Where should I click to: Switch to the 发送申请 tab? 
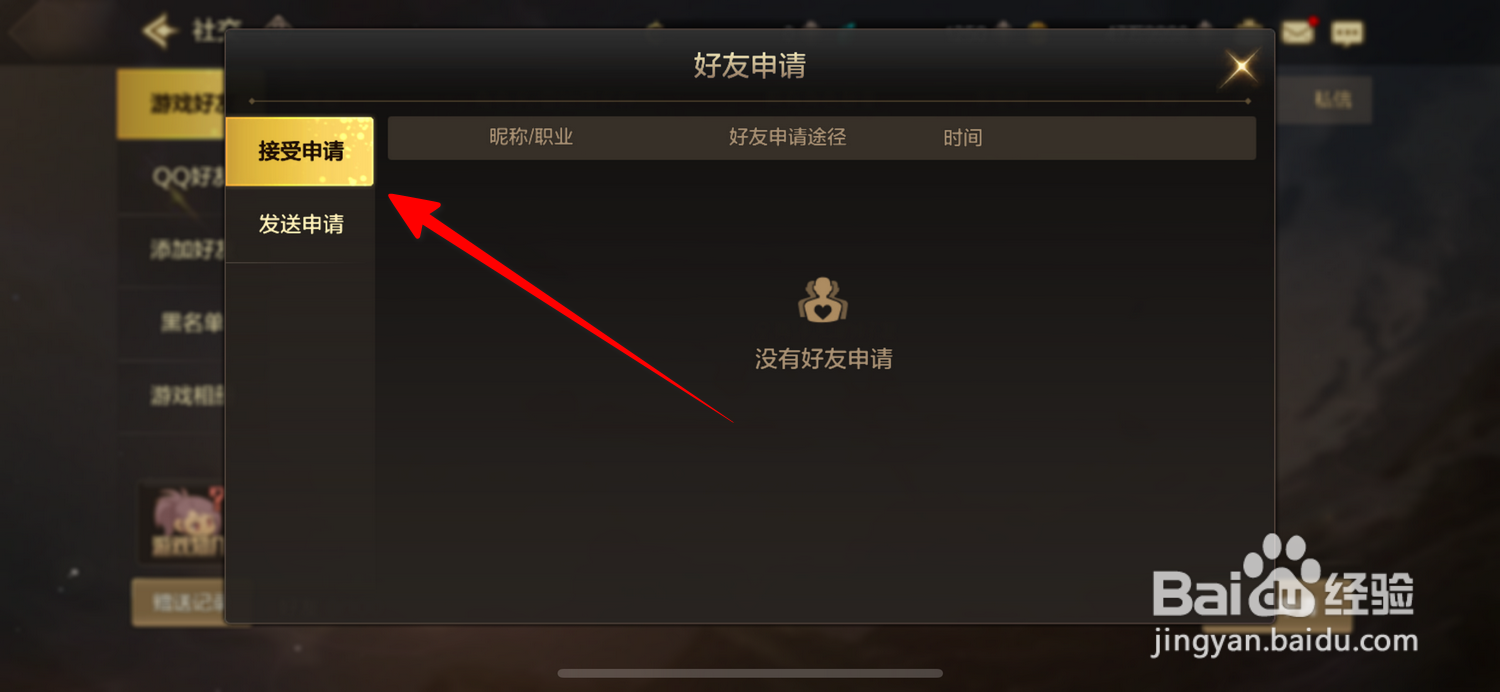[x=300, y=224]
